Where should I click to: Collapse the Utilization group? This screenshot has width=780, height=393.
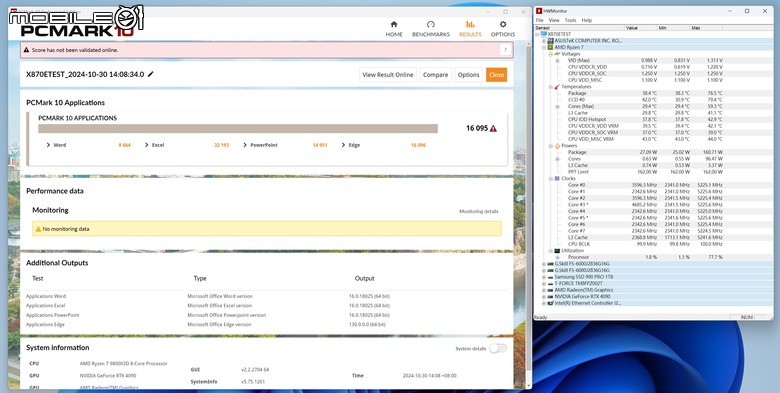coord(550,251)
